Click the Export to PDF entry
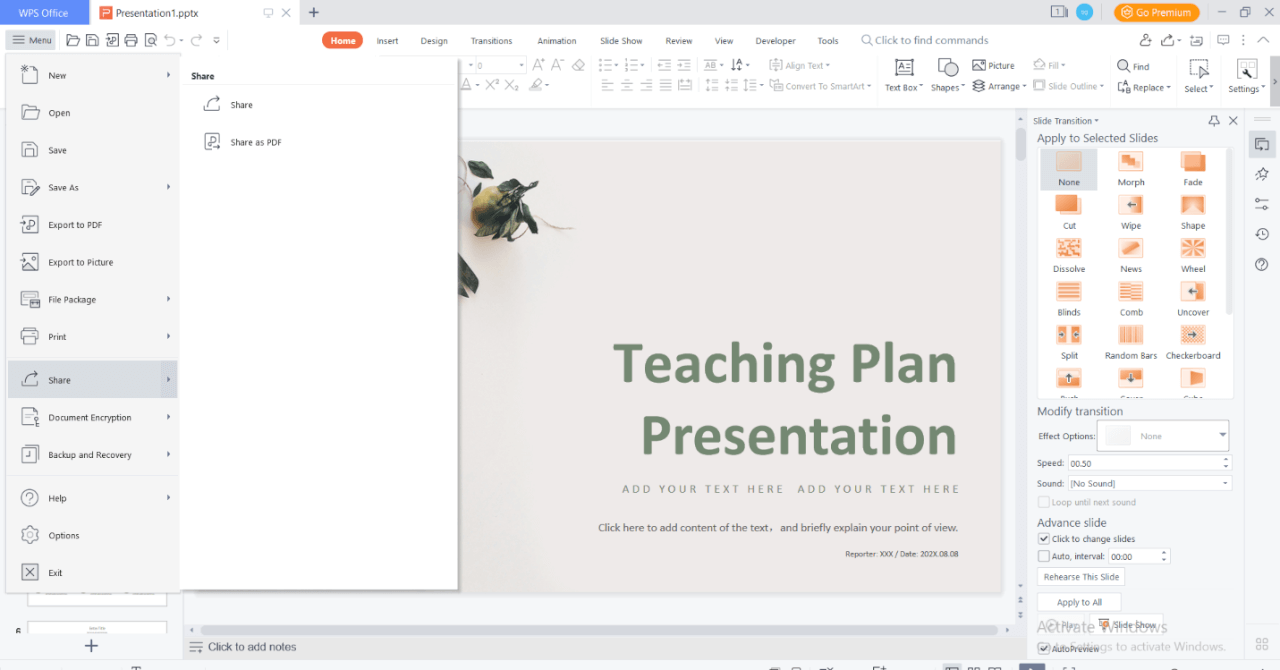 [x=75, y=225]
